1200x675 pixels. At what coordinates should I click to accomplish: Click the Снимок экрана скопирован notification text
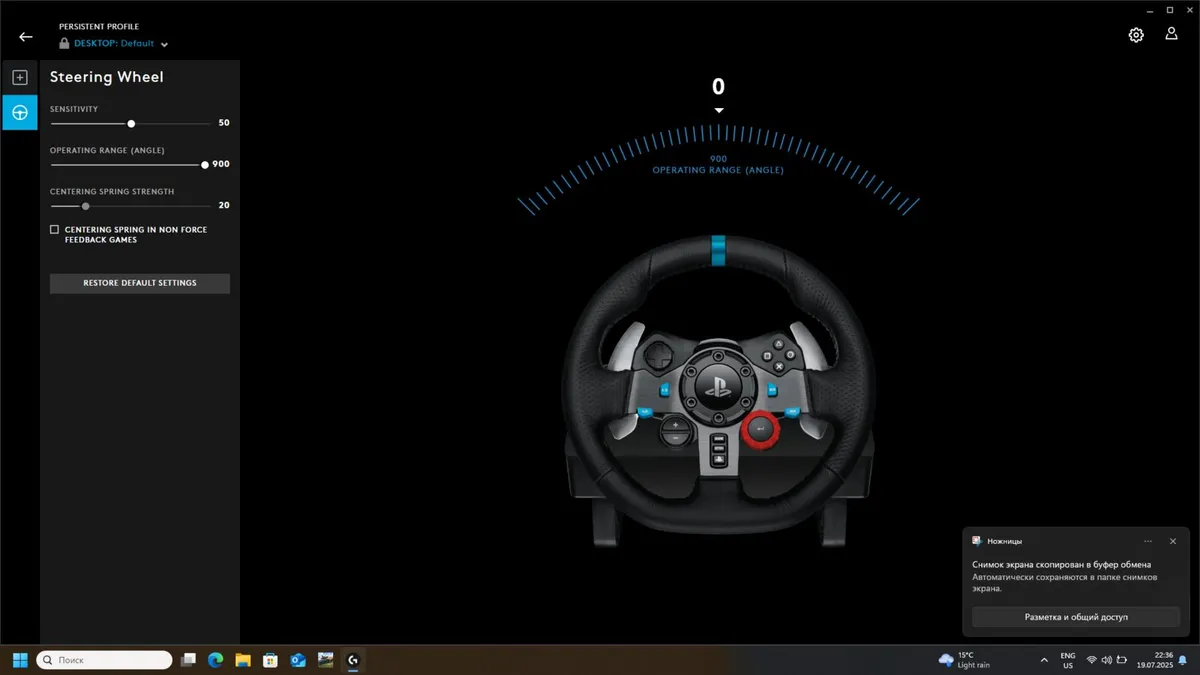point(1060,565)
